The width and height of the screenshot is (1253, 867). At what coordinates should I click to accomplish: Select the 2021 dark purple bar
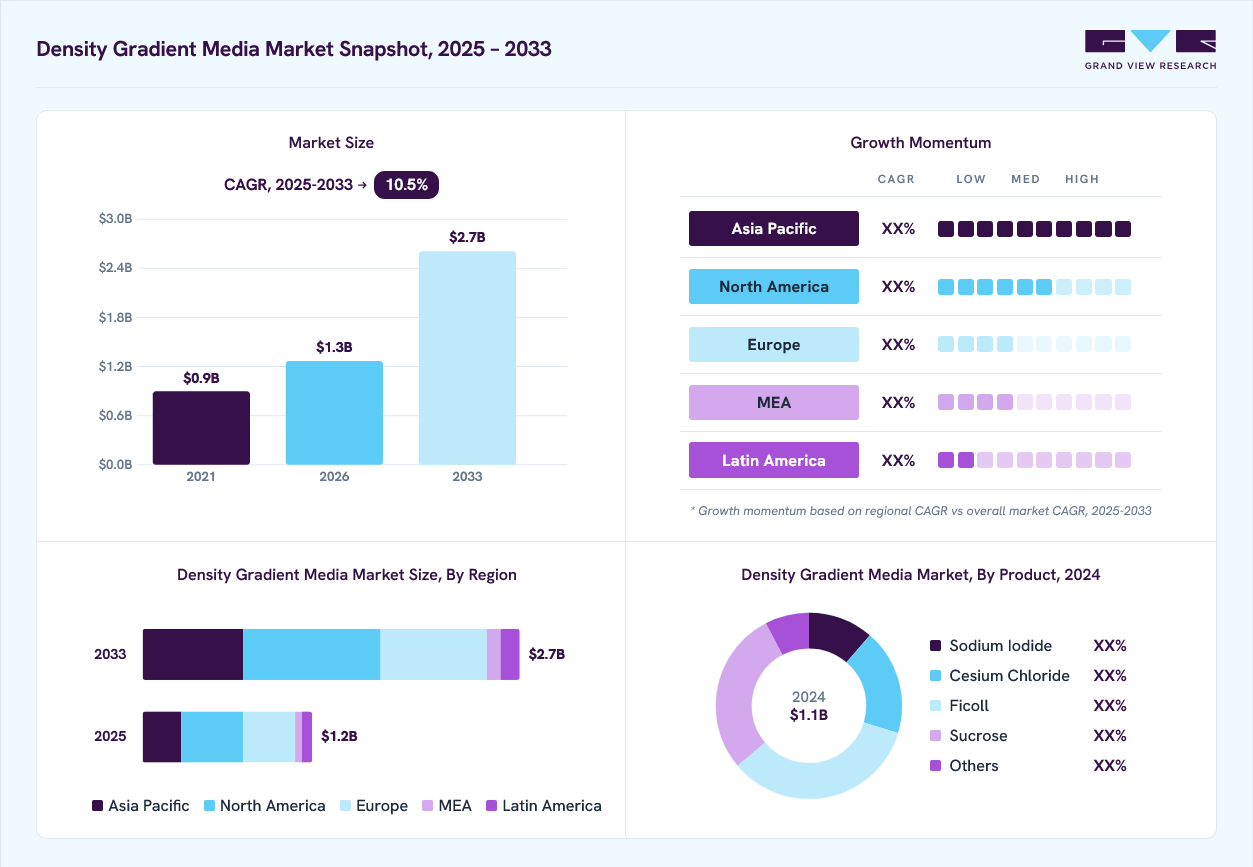coord(201,428)
